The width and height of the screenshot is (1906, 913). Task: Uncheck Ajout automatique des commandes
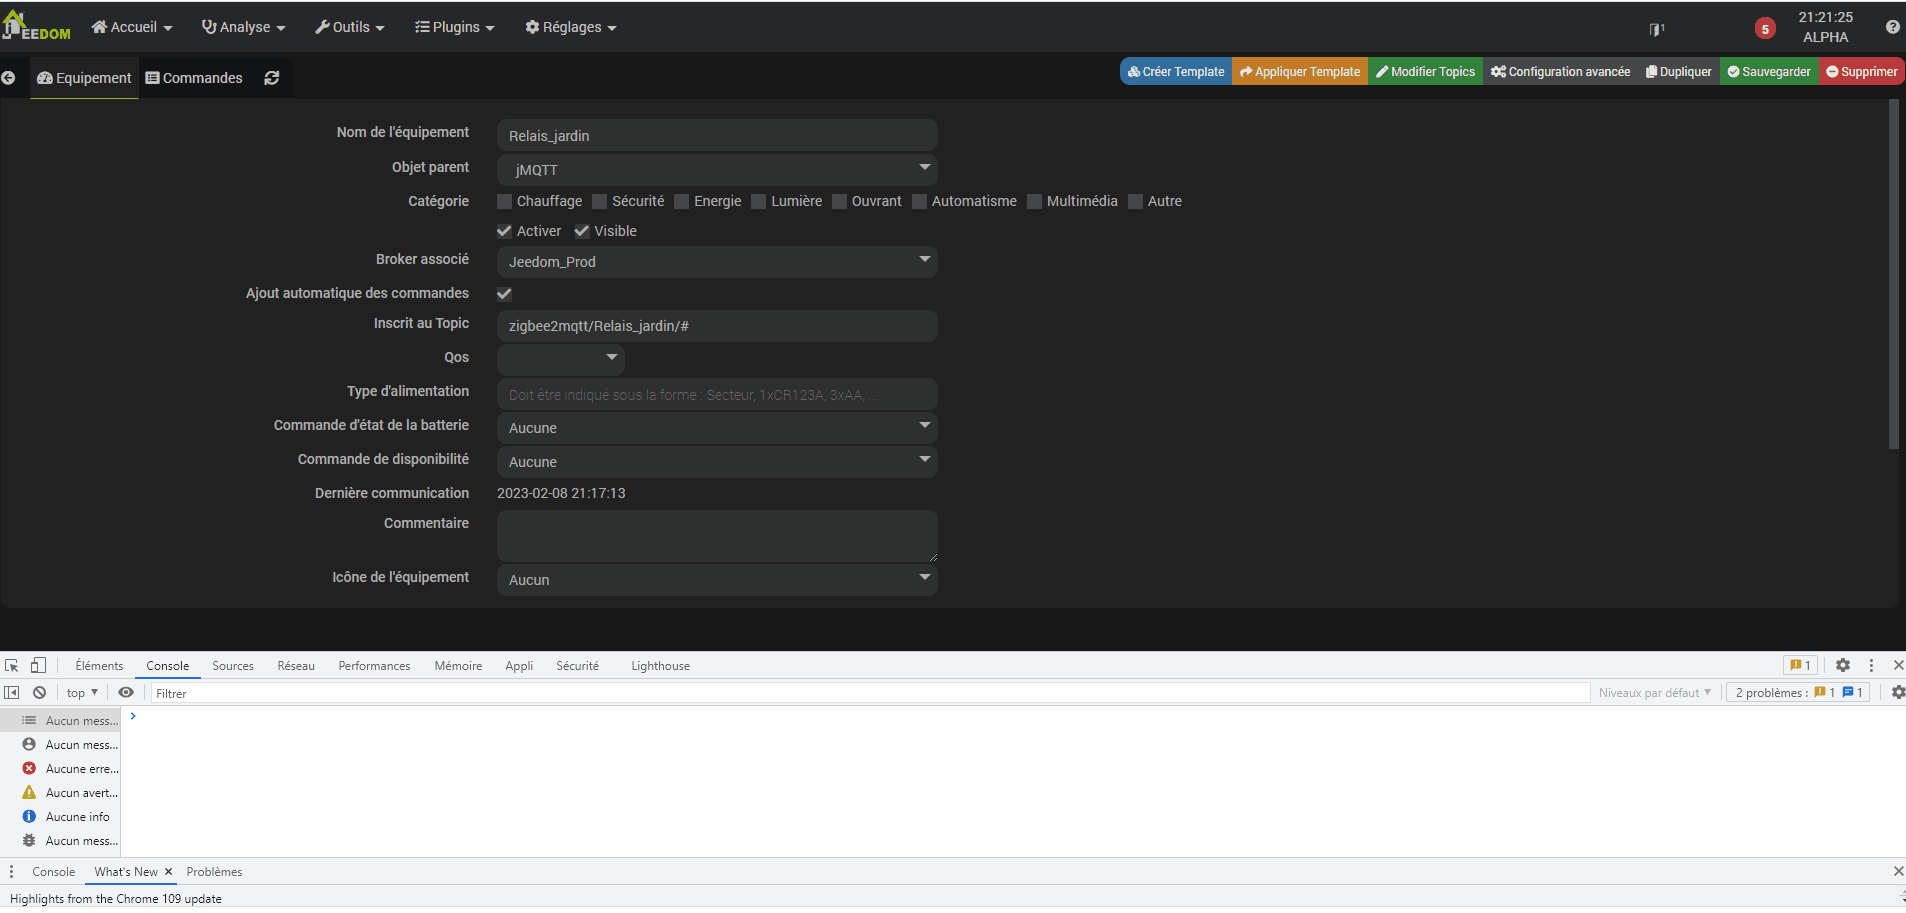[504, 293]
